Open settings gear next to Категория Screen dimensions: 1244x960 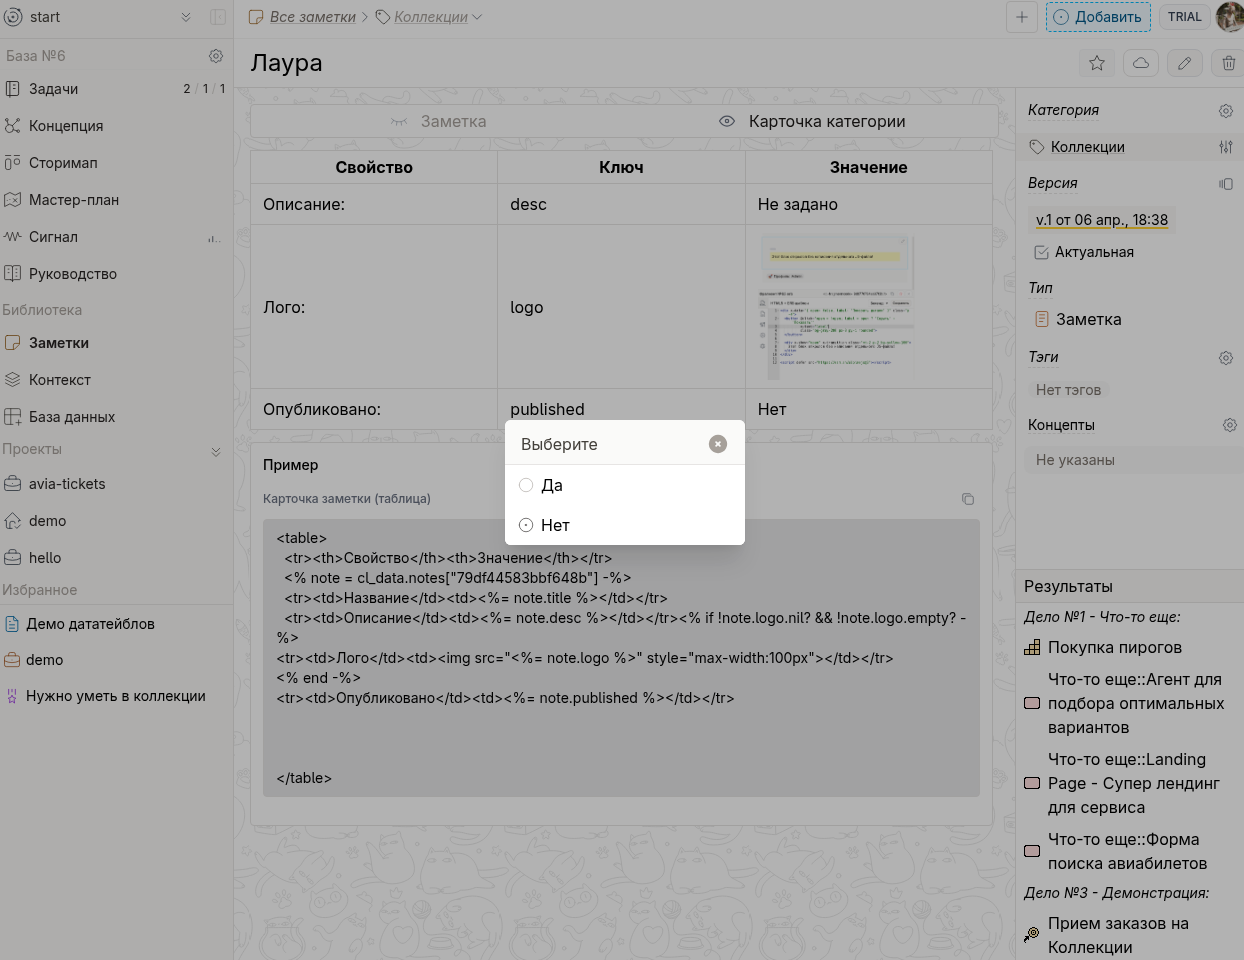pos(1226,110)
